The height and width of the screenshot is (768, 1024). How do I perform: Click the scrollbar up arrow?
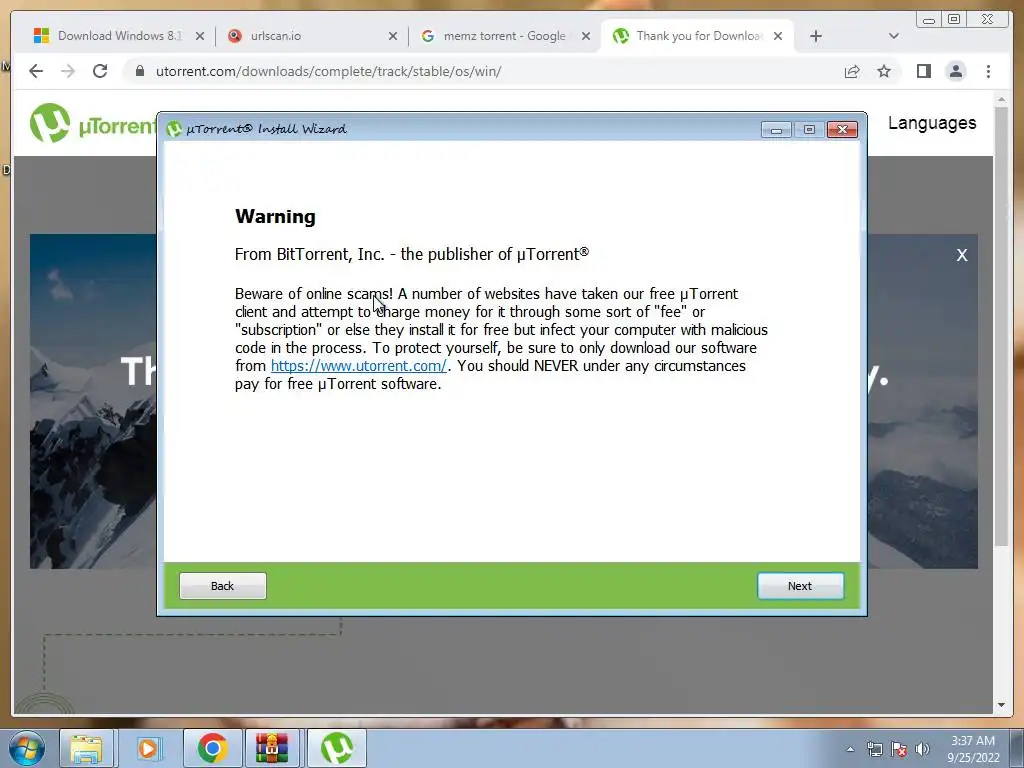1001,100
